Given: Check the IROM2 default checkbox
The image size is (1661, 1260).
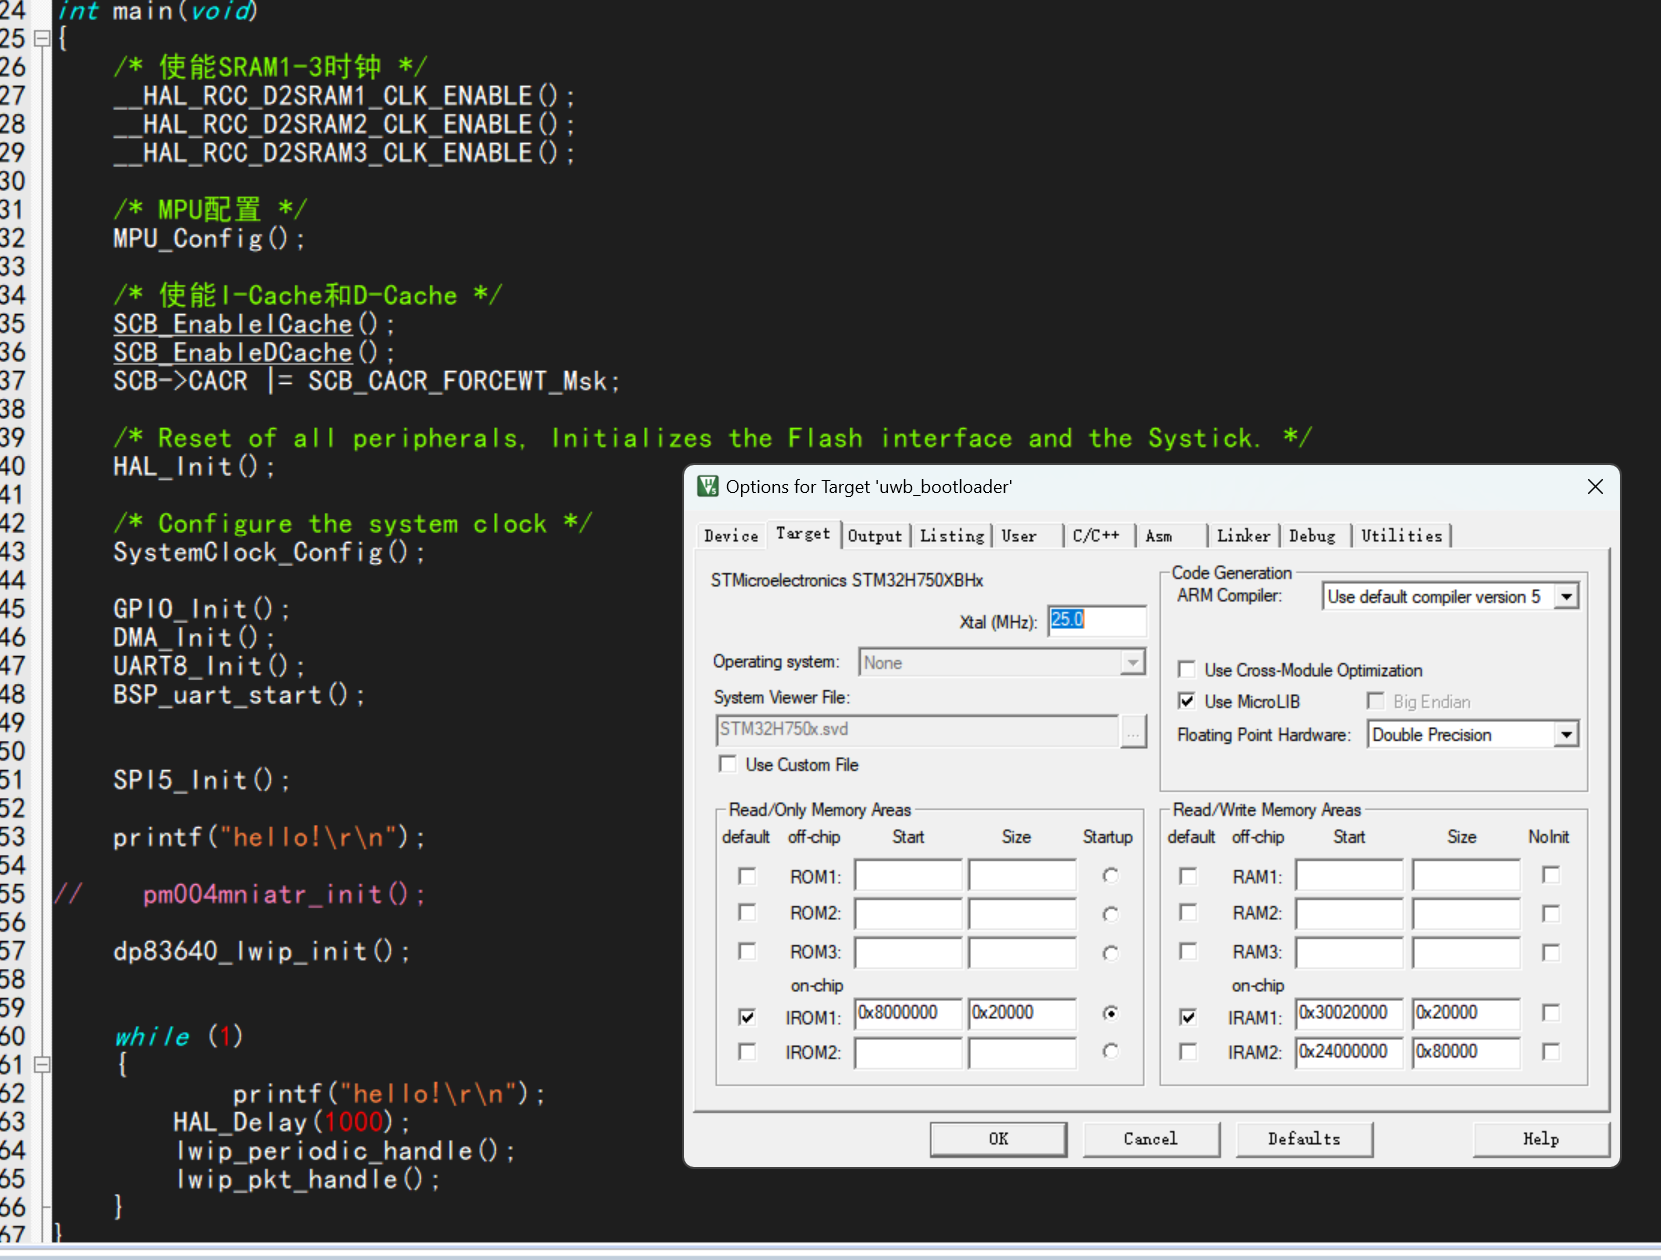Looking at the screenshot, I should [x=747, y=1051].
